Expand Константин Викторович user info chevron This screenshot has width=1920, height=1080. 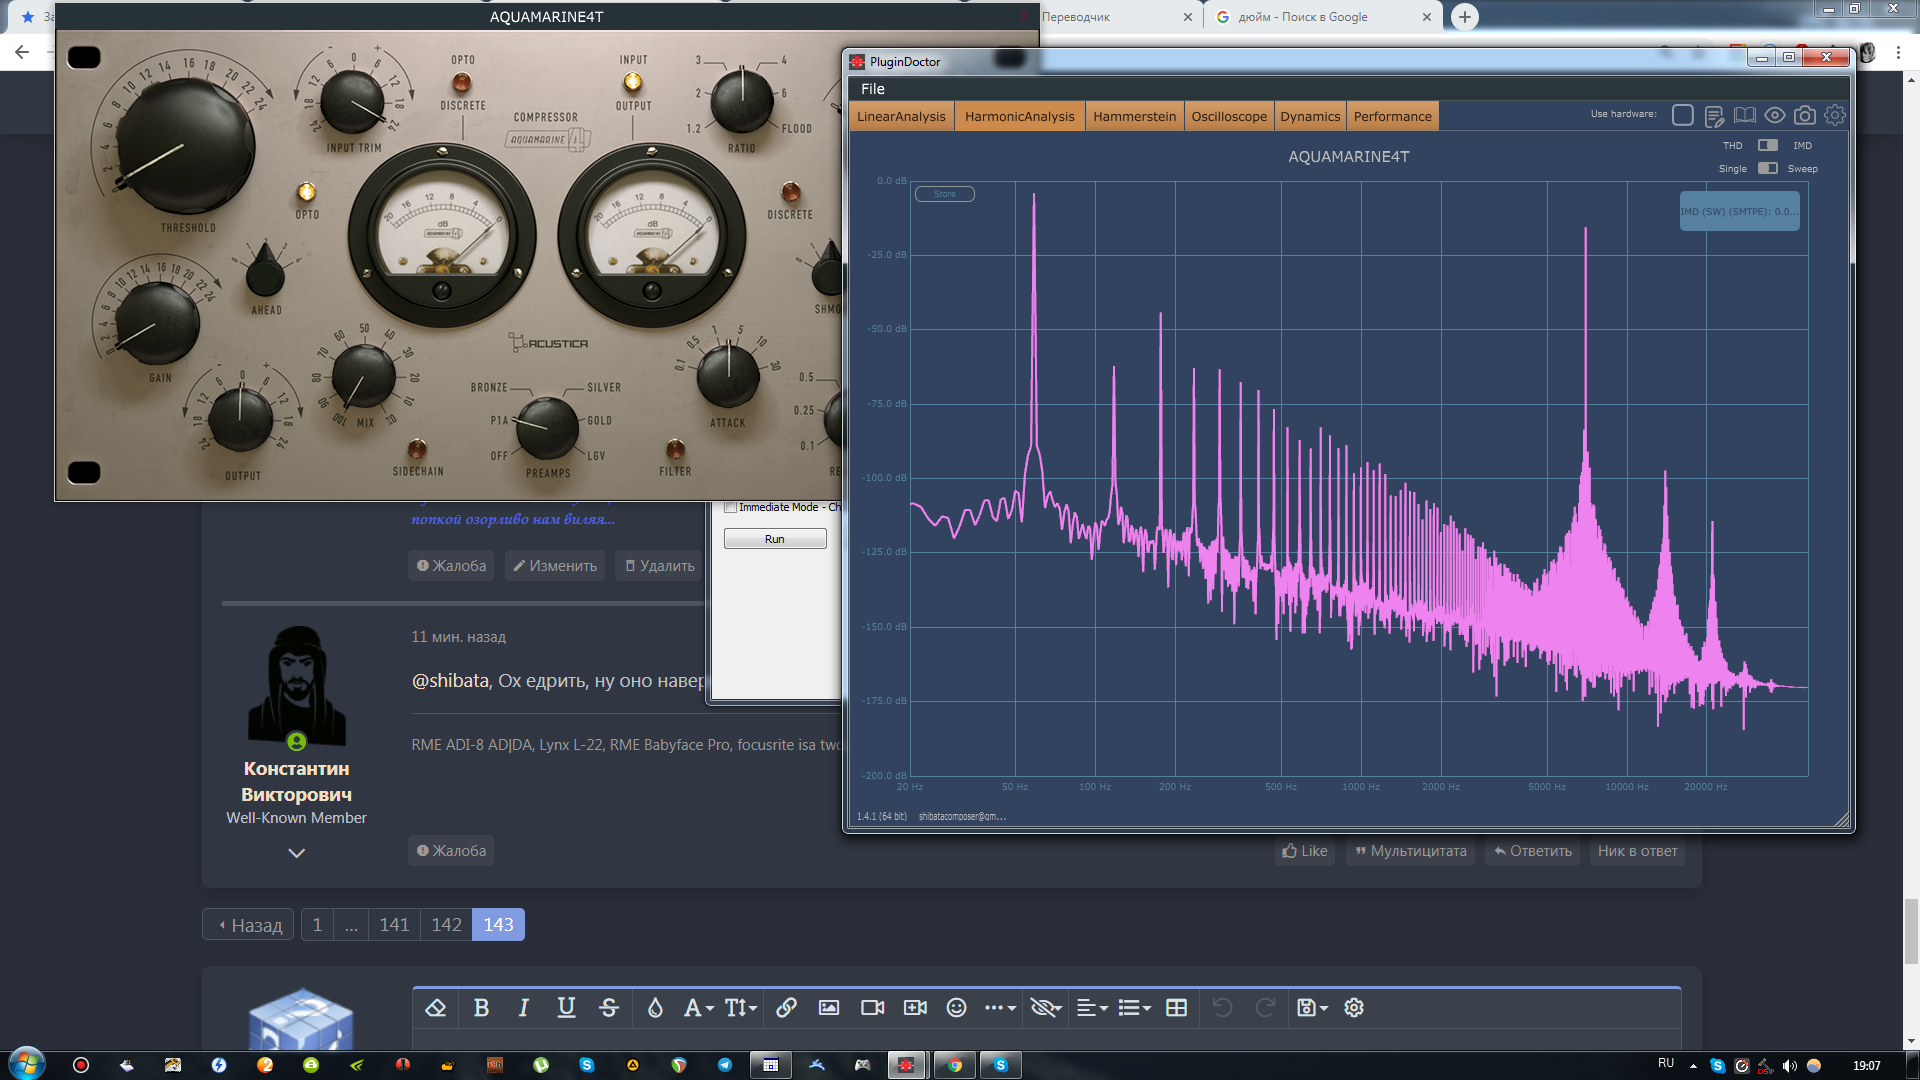coord(296,853)
